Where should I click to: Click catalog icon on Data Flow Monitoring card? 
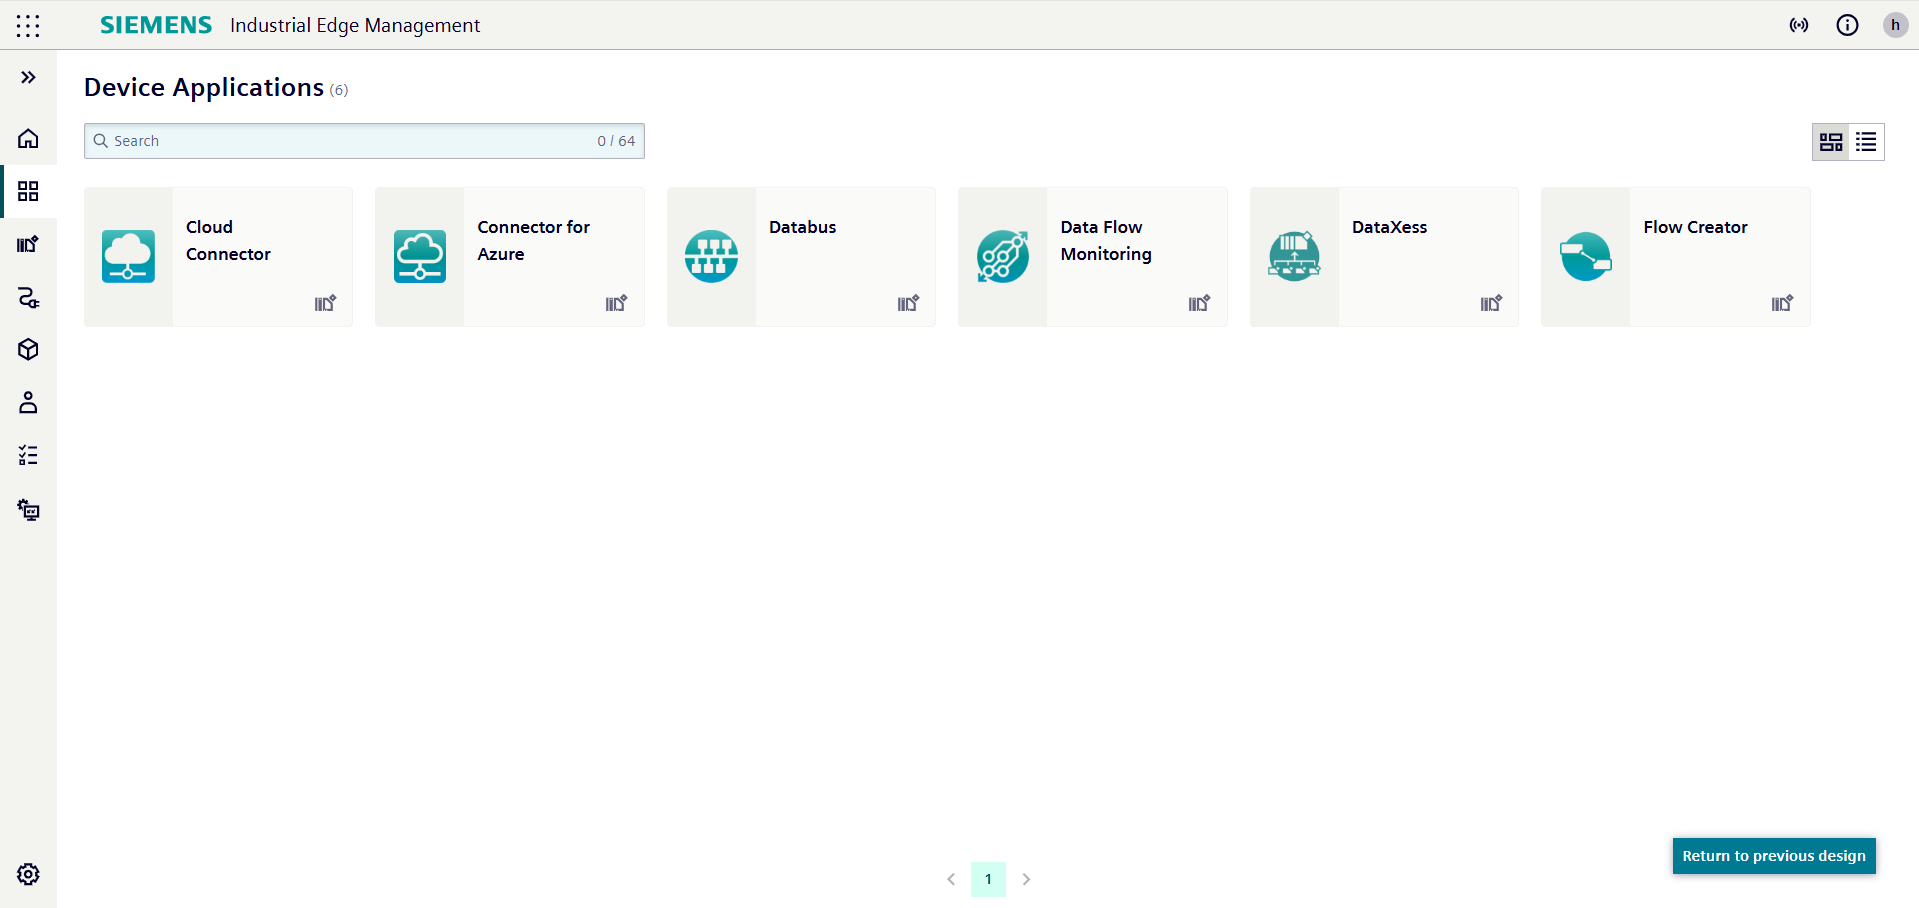coord(1200,303)
